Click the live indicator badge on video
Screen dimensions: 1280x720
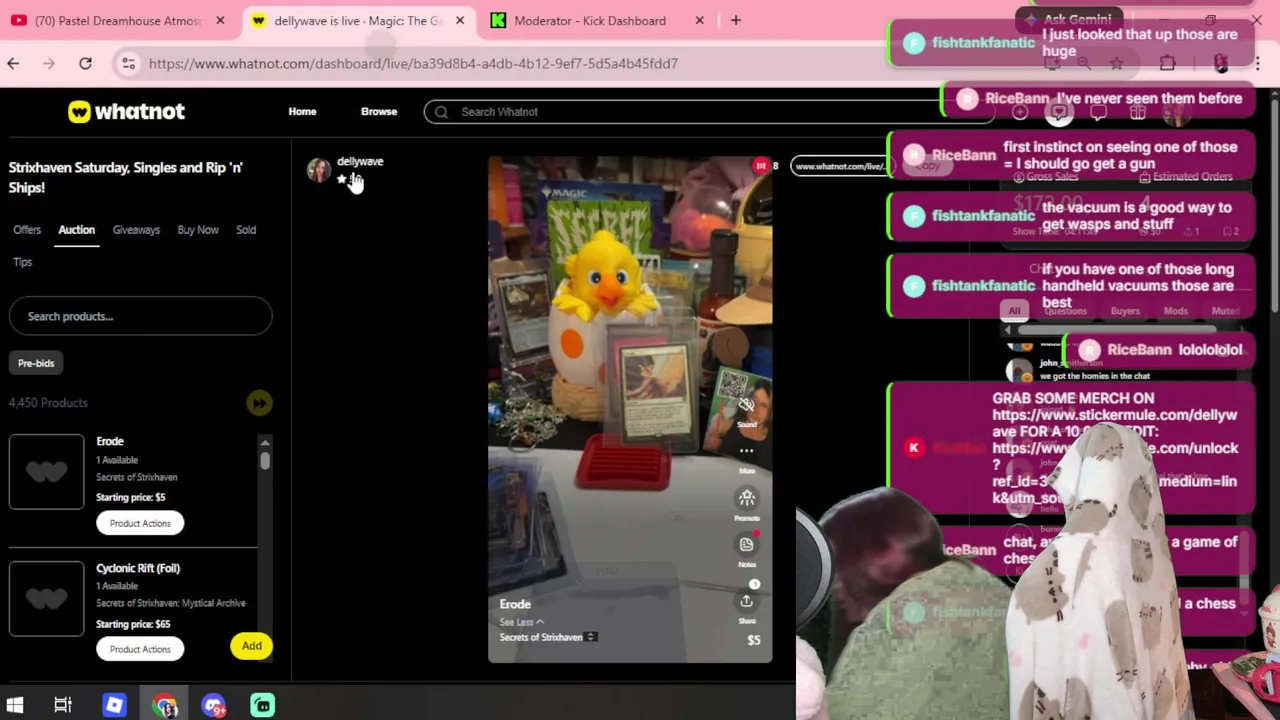click(761, 166)
